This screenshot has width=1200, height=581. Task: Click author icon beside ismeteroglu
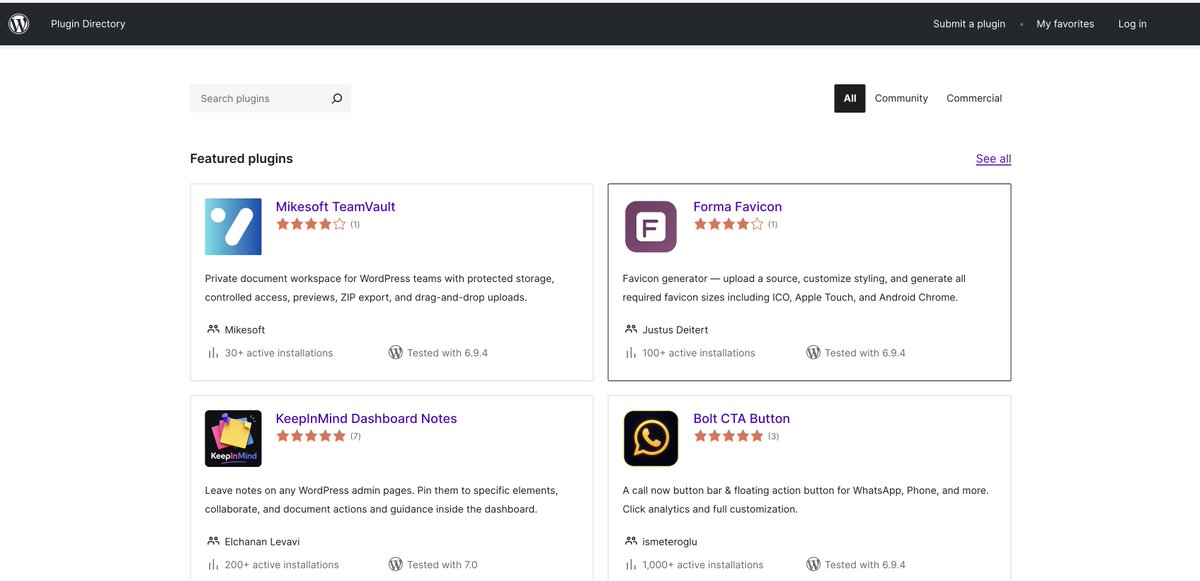pyautogui.click(x=631, y=541)
